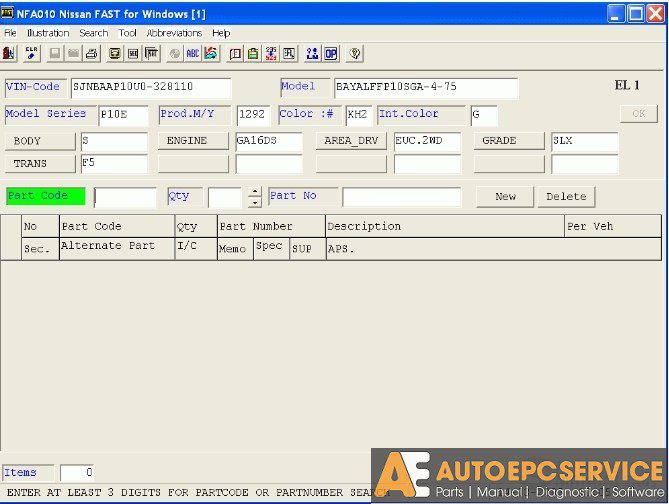Image resolution: width=669 pixels, height=504 pixels.
Task: Click the BODY button
Action: pos(40,141)
